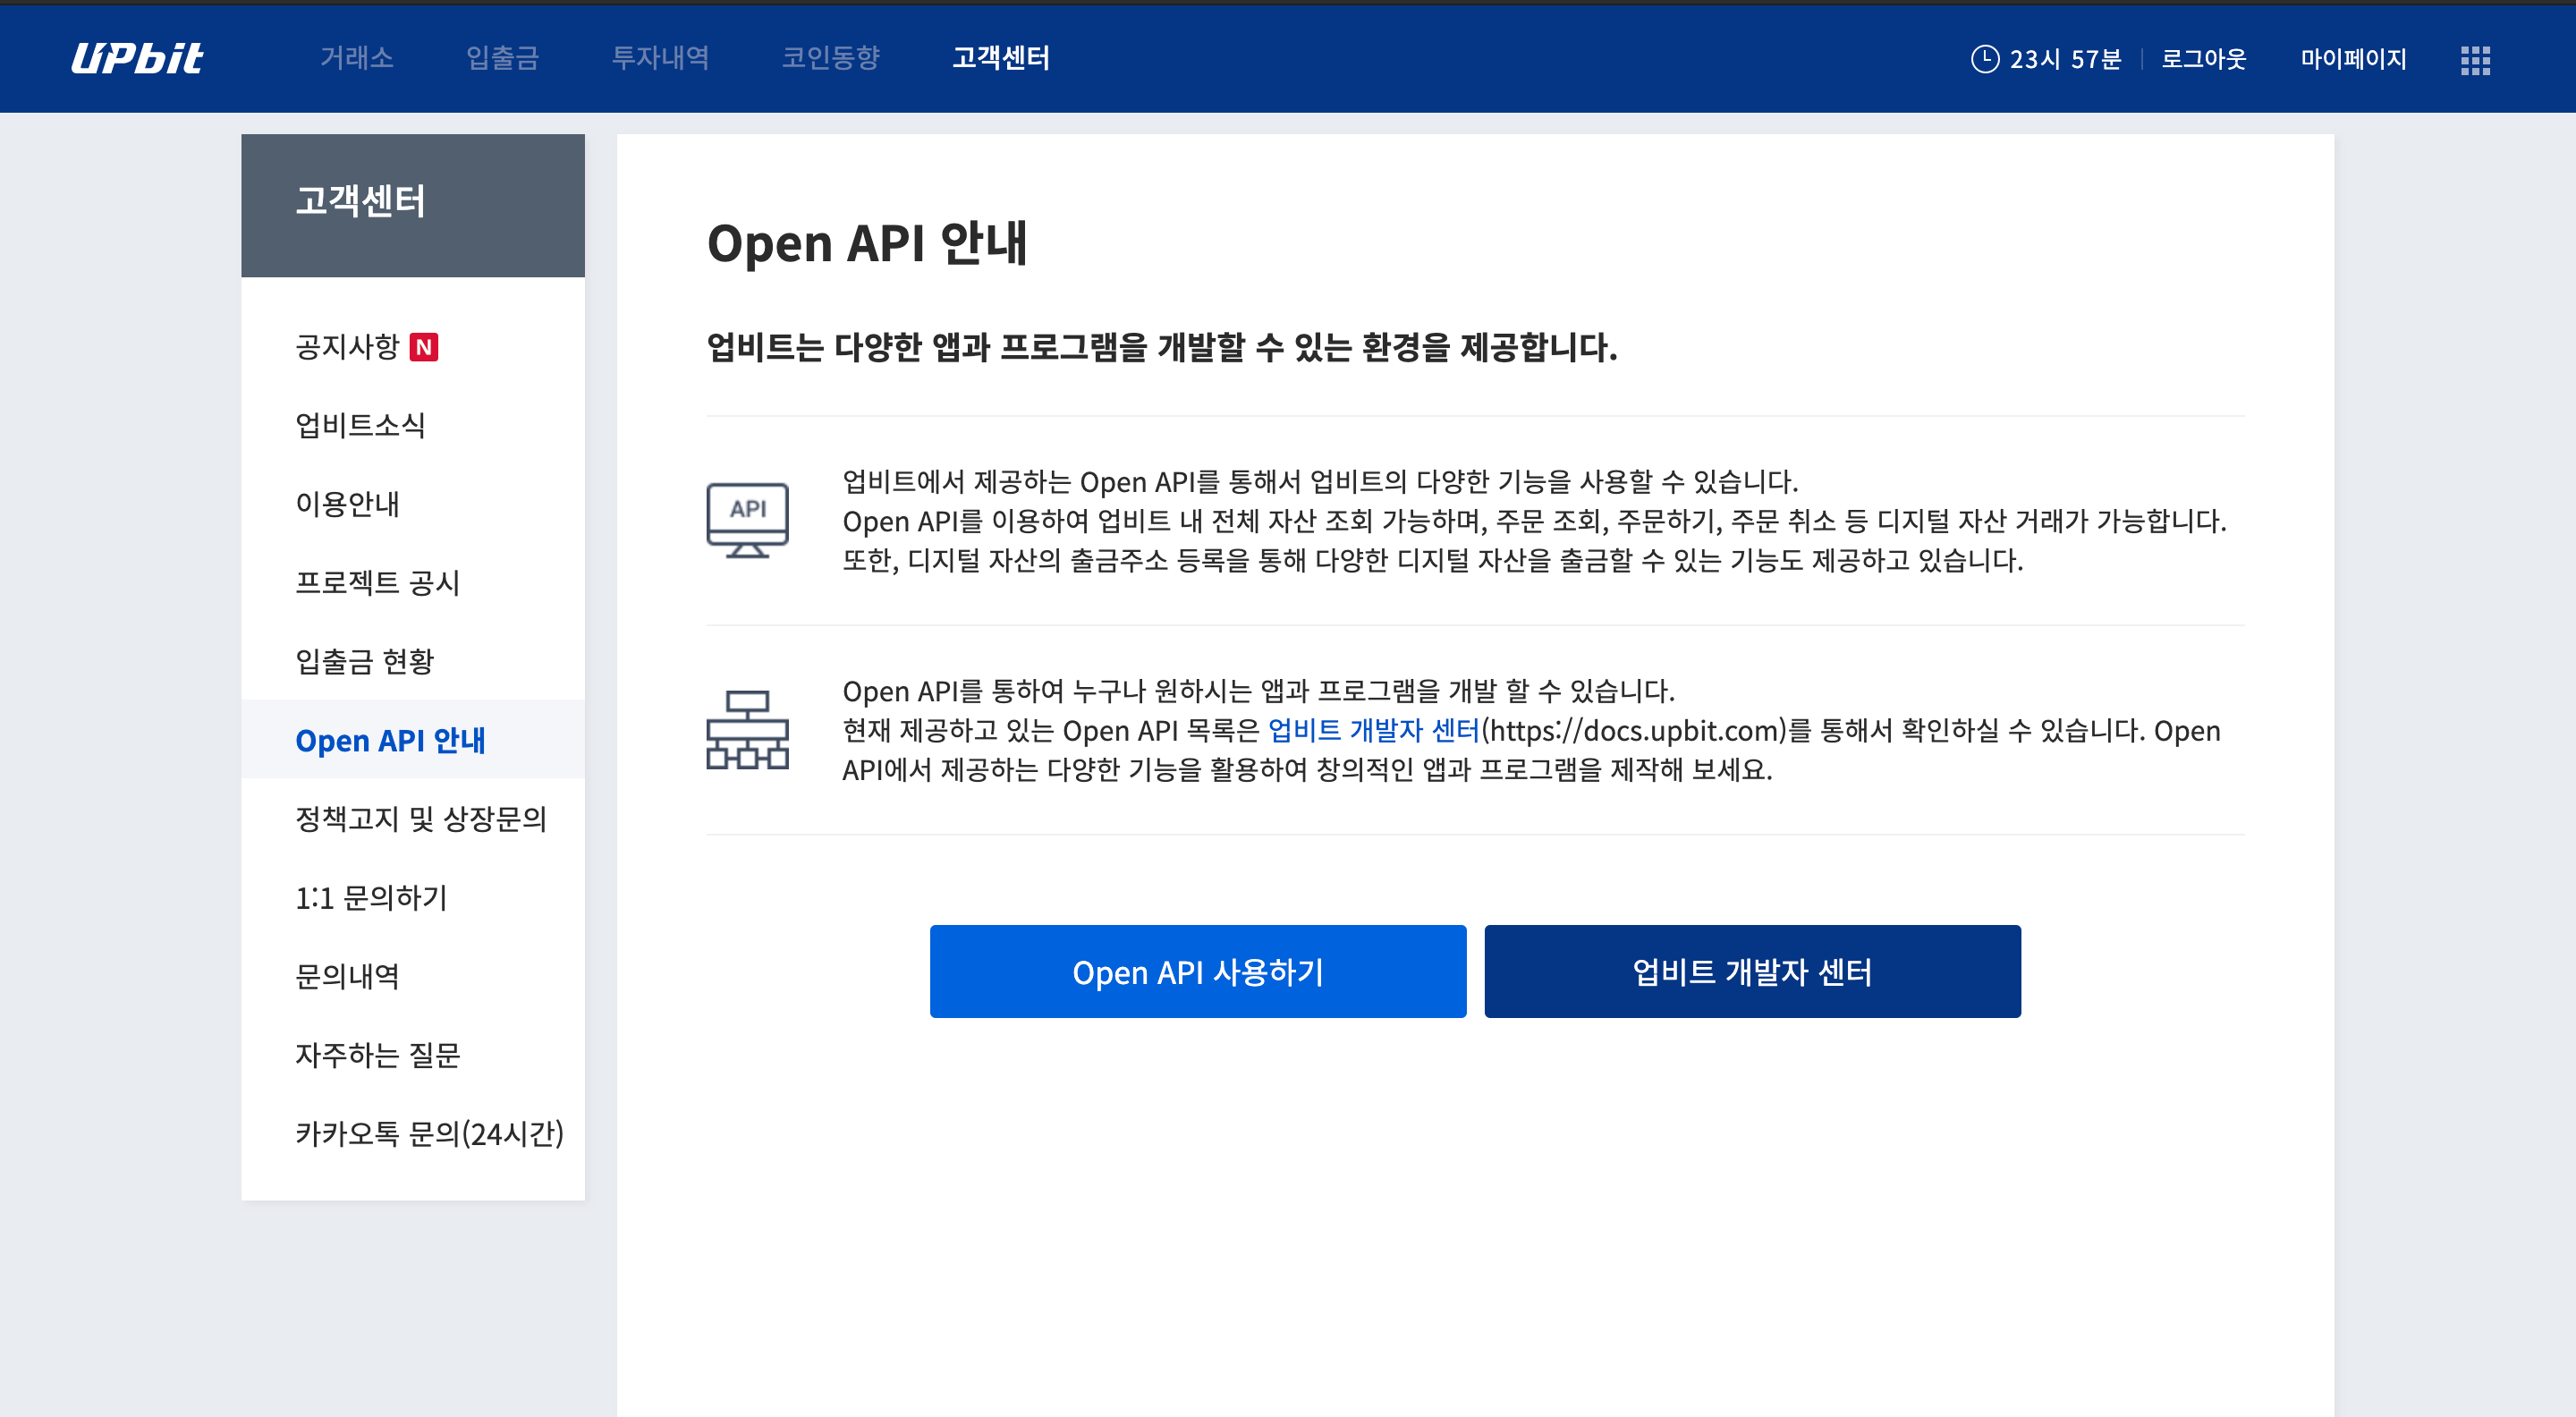This screenshot has width=2576, height=1417.
Task: Click the network diagram icon
Action: point(747,730)
